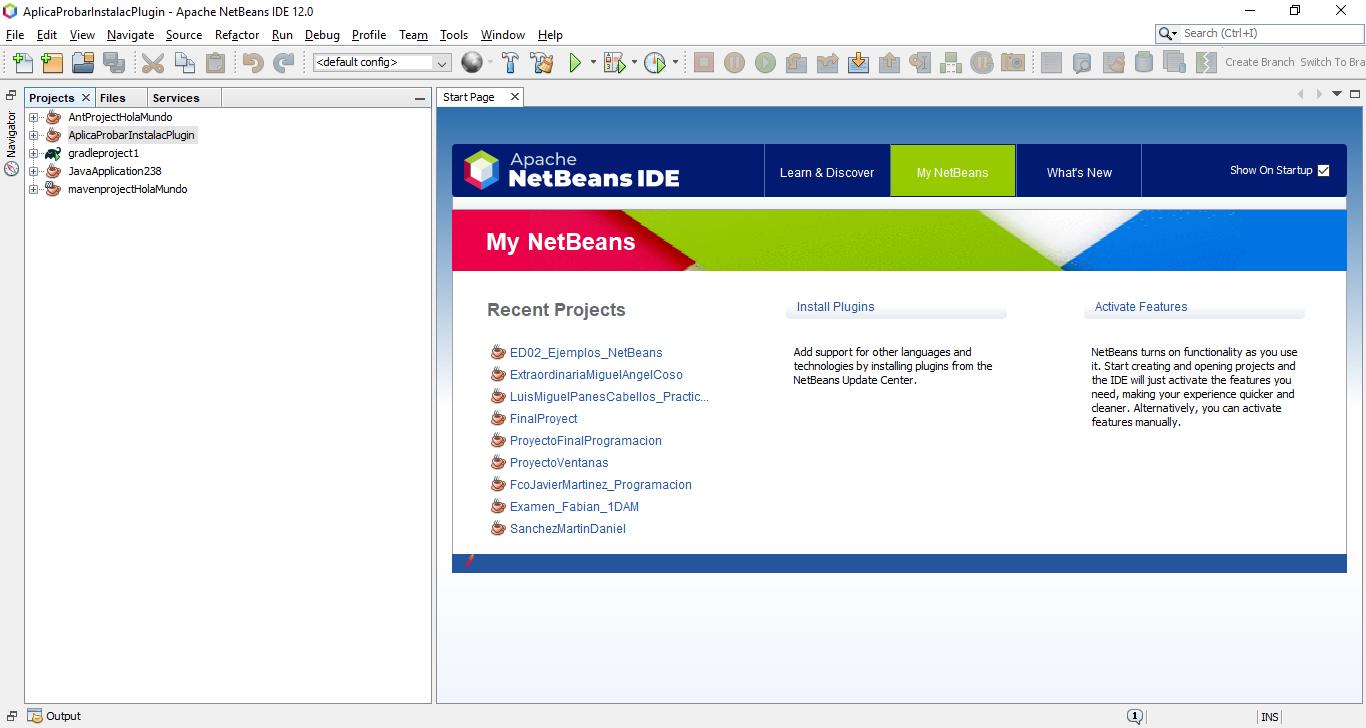
Task: Expand the mavenprojectHolaMundo project node
Action: coord(33,189)
